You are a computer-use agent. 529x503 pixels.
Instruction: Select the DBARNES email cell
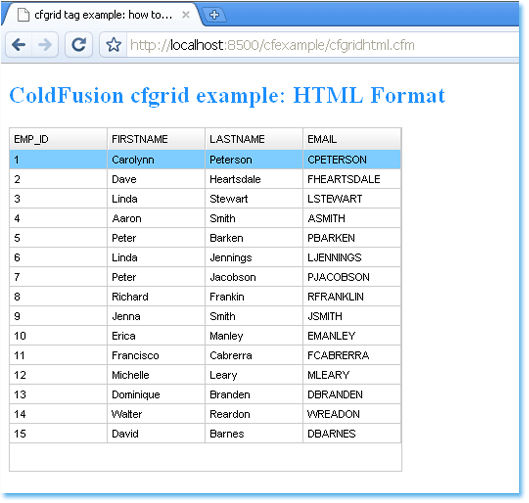click(352, 434)
